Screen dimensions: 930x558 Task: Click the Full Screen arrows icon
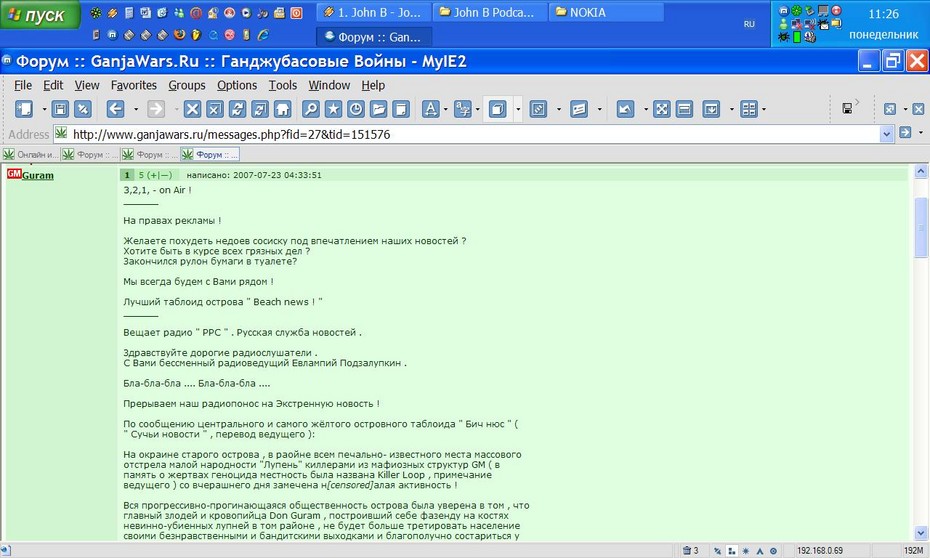tap(662, 109)
